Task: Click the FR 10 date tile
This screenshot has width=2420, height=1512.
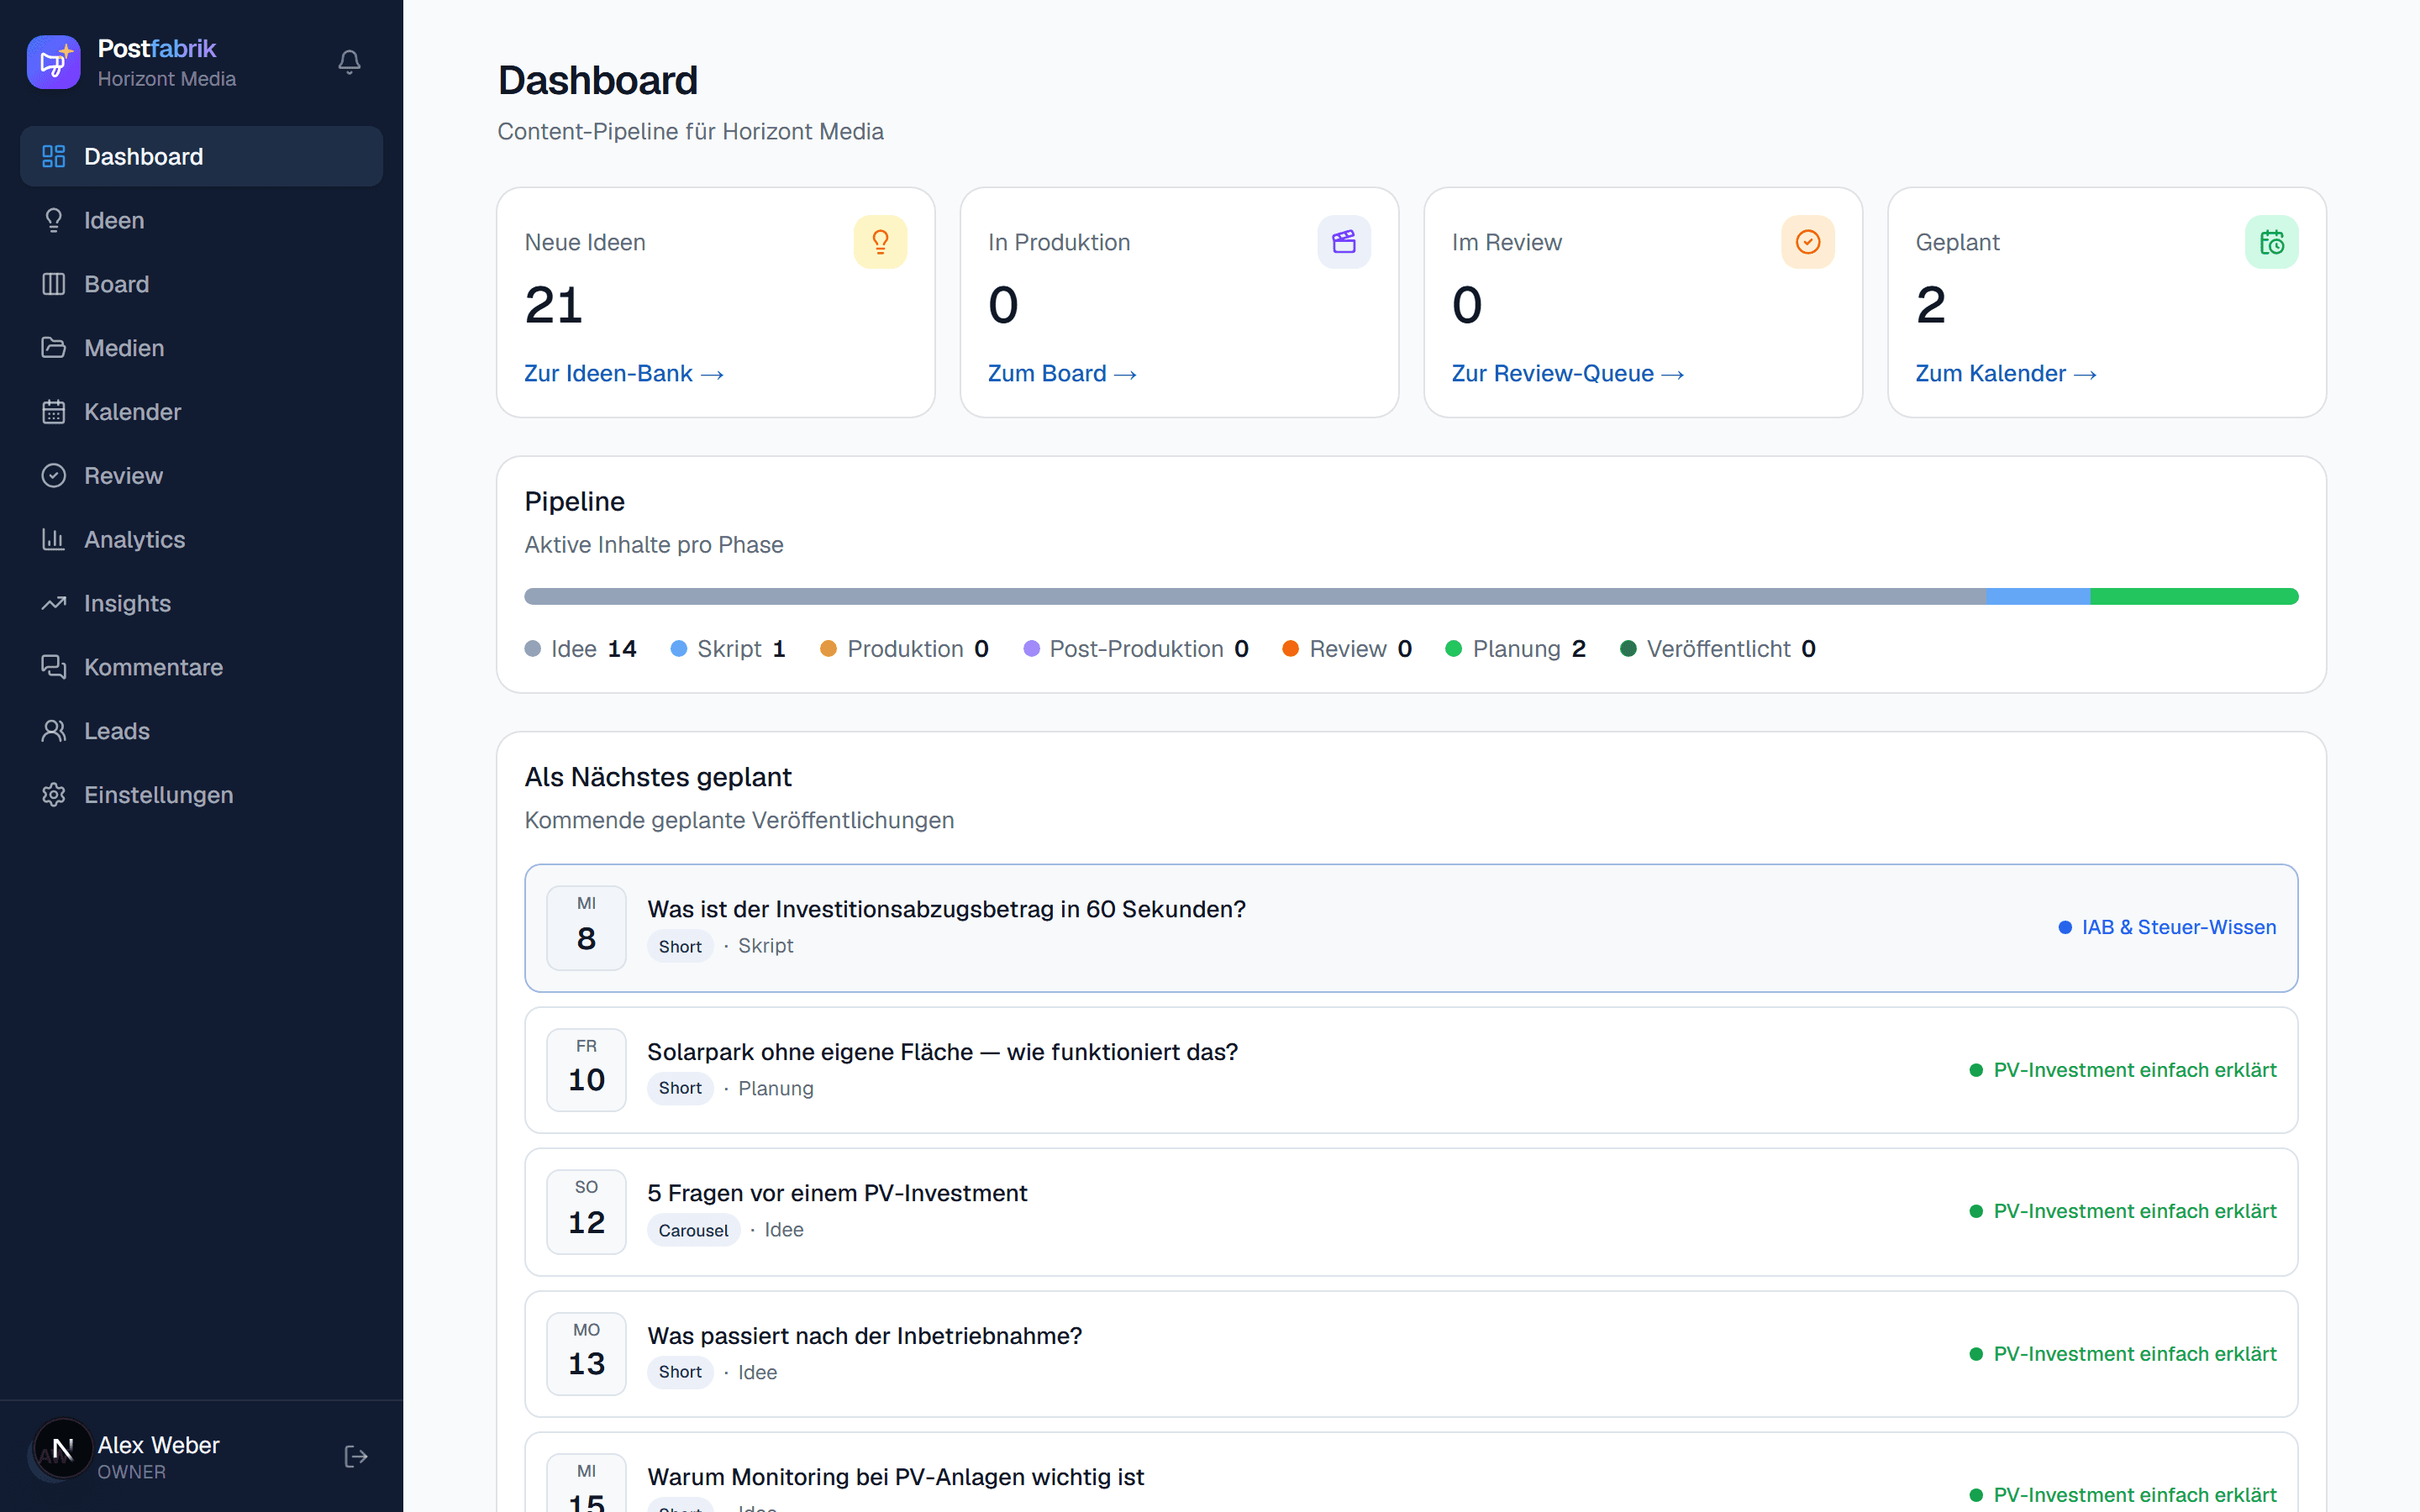Action: click(x=586, y=1070)
